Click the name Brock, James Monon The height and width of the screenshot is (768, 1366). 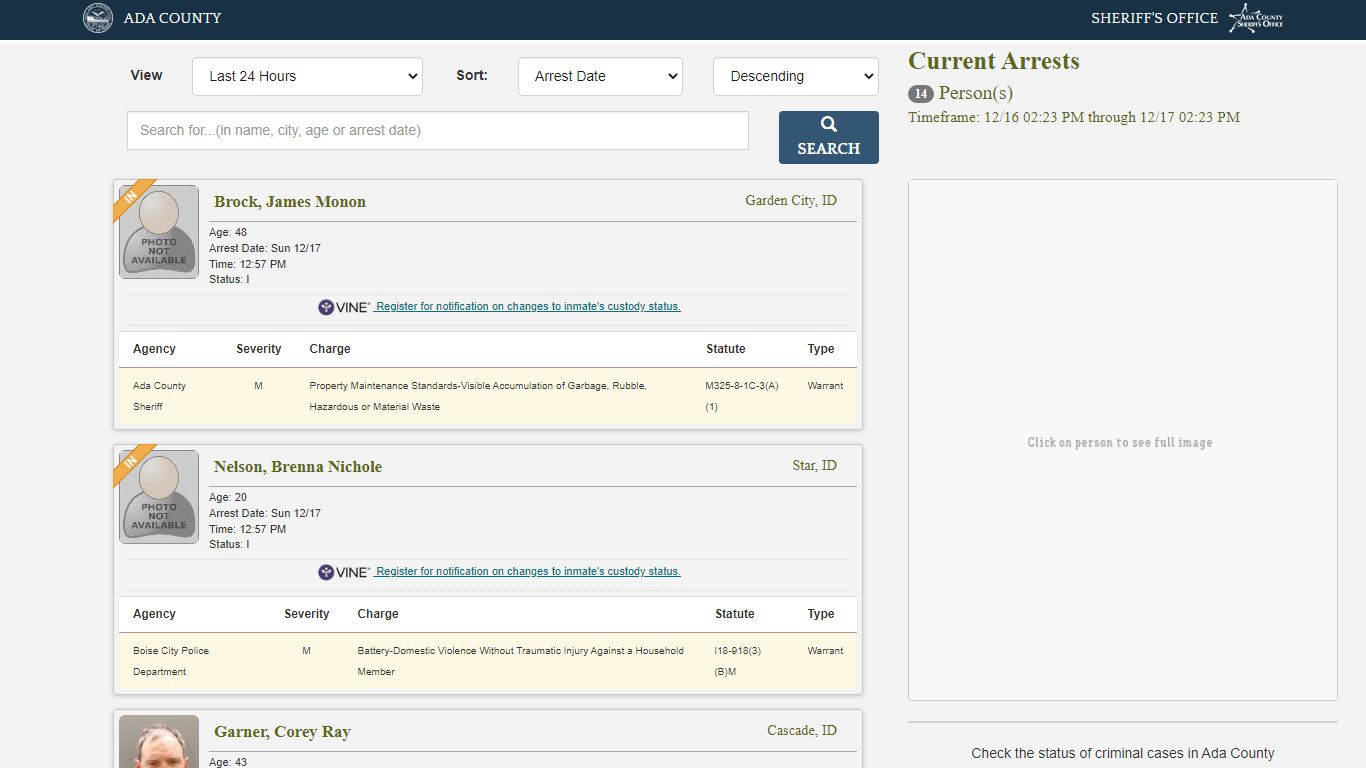pyautogui.click(x=290, y=202)
